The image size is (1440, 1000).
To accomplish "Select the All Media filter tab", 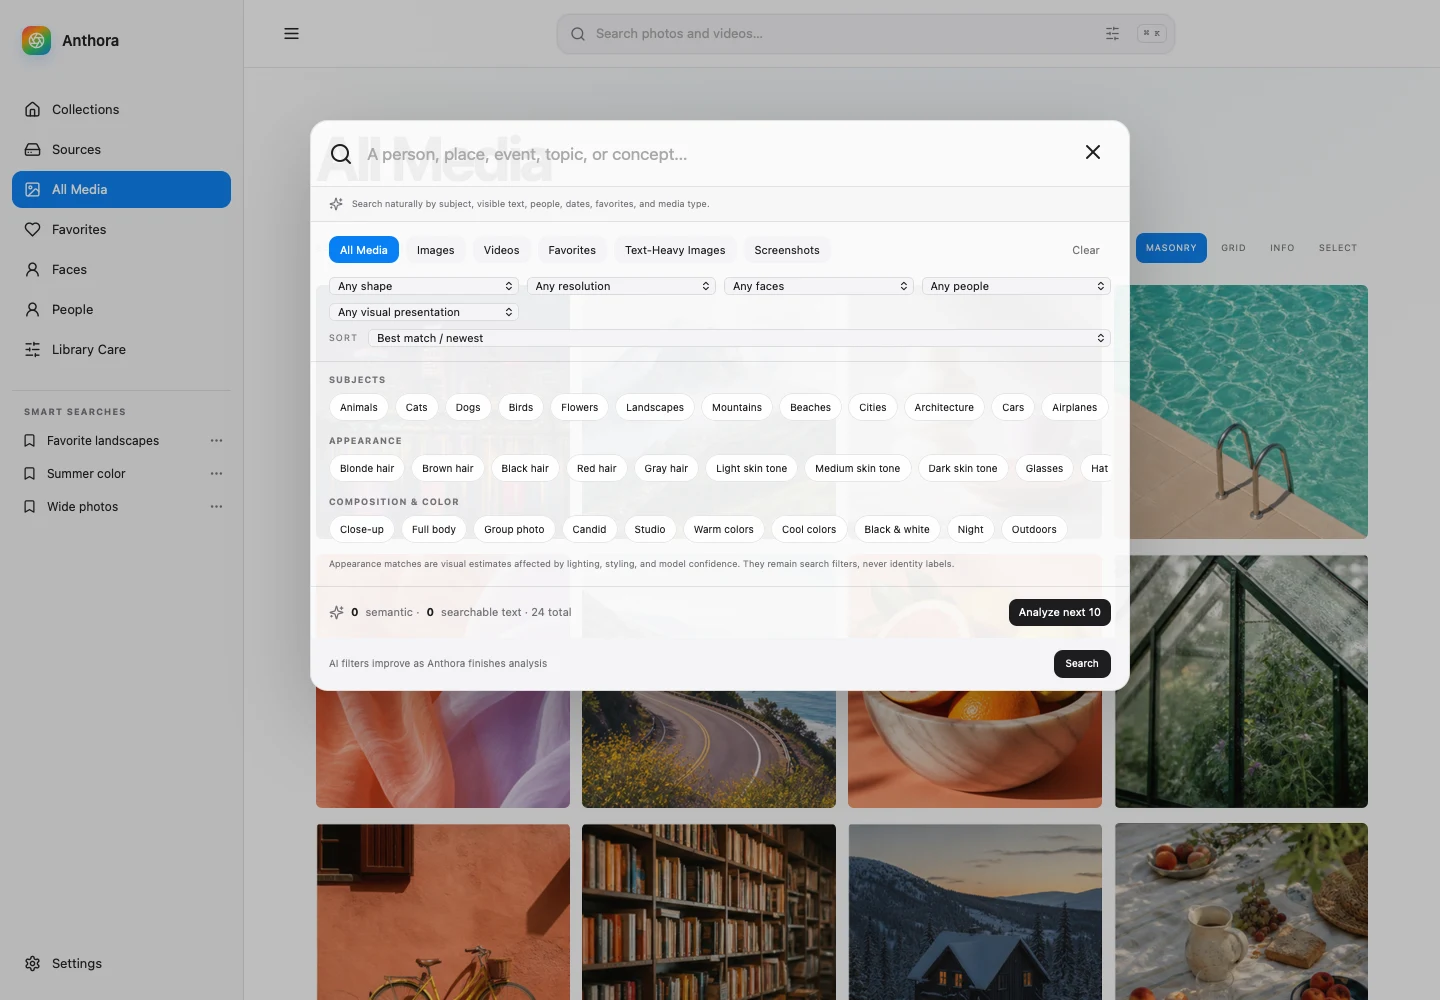I will [364, 250].
